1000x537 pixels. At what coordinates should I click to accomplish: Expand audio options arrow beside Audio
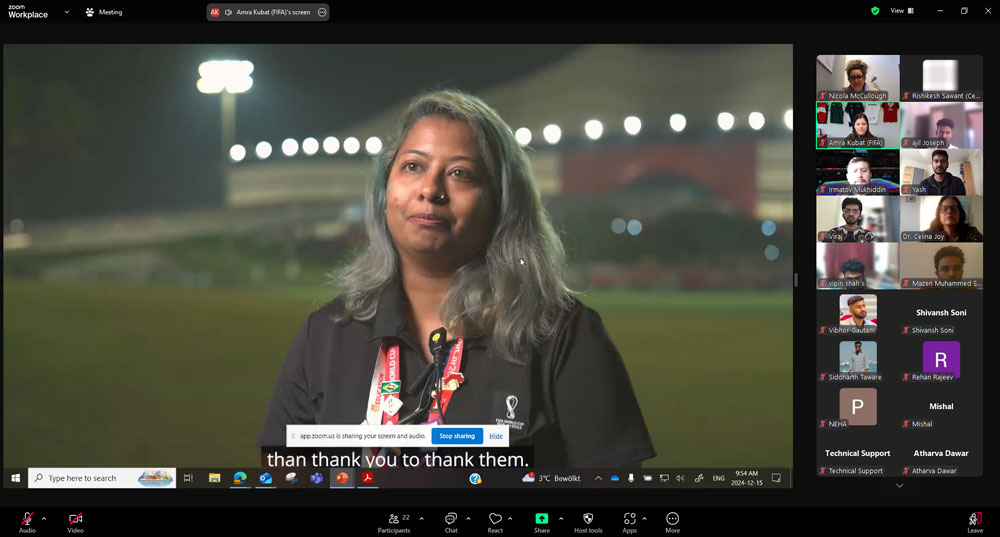pyautogui.click(x=44, y=518)
